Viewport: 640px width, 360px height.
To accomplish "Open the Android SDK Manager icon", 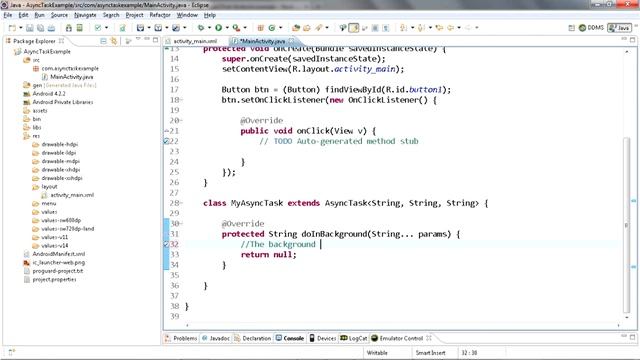I will (69, 28).
